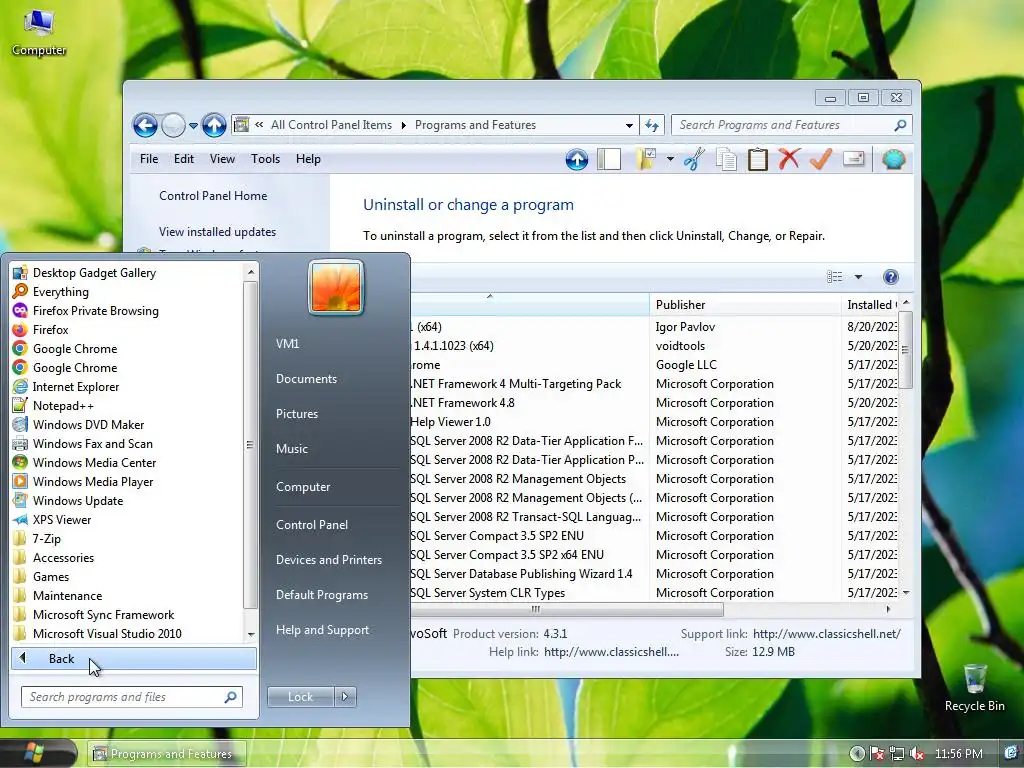Screen dimensions: 1024x768
Task: Click the Action Center flag tray icon
Action: pyautogui.click(x=877, y=754)
